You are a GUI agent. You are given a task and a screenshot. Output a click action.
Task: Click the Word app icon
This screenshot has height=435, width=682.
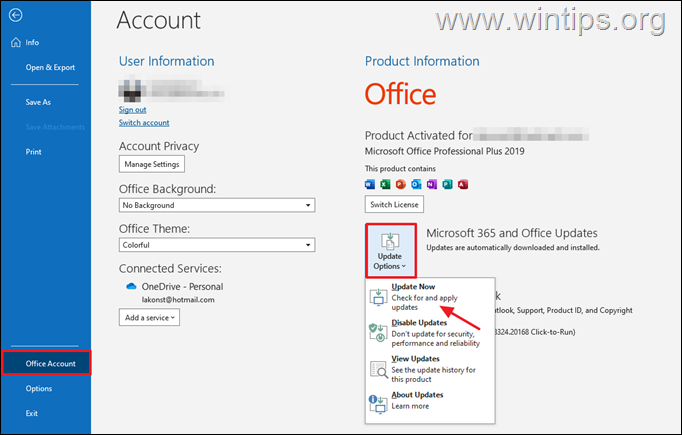pyautogui.click(x=370, y=184)
